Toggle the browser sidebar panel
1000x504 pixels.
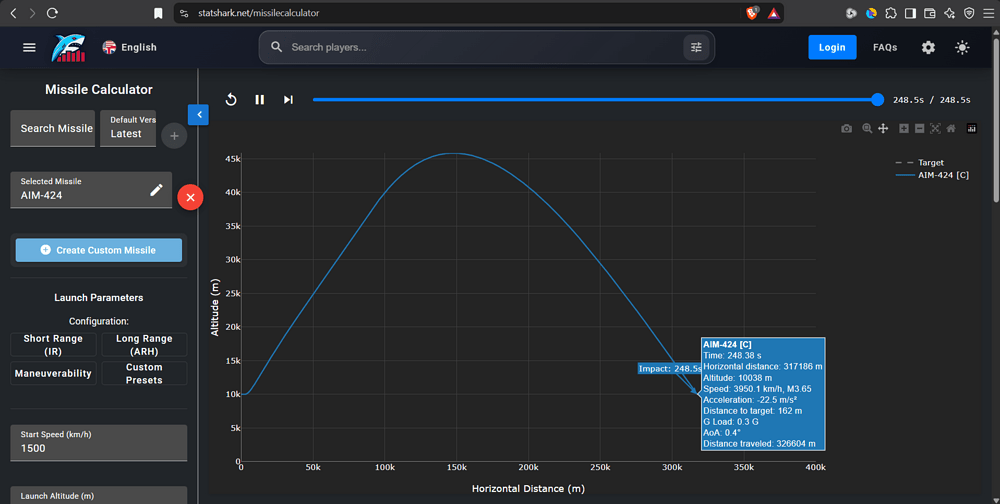coord(910,13)
